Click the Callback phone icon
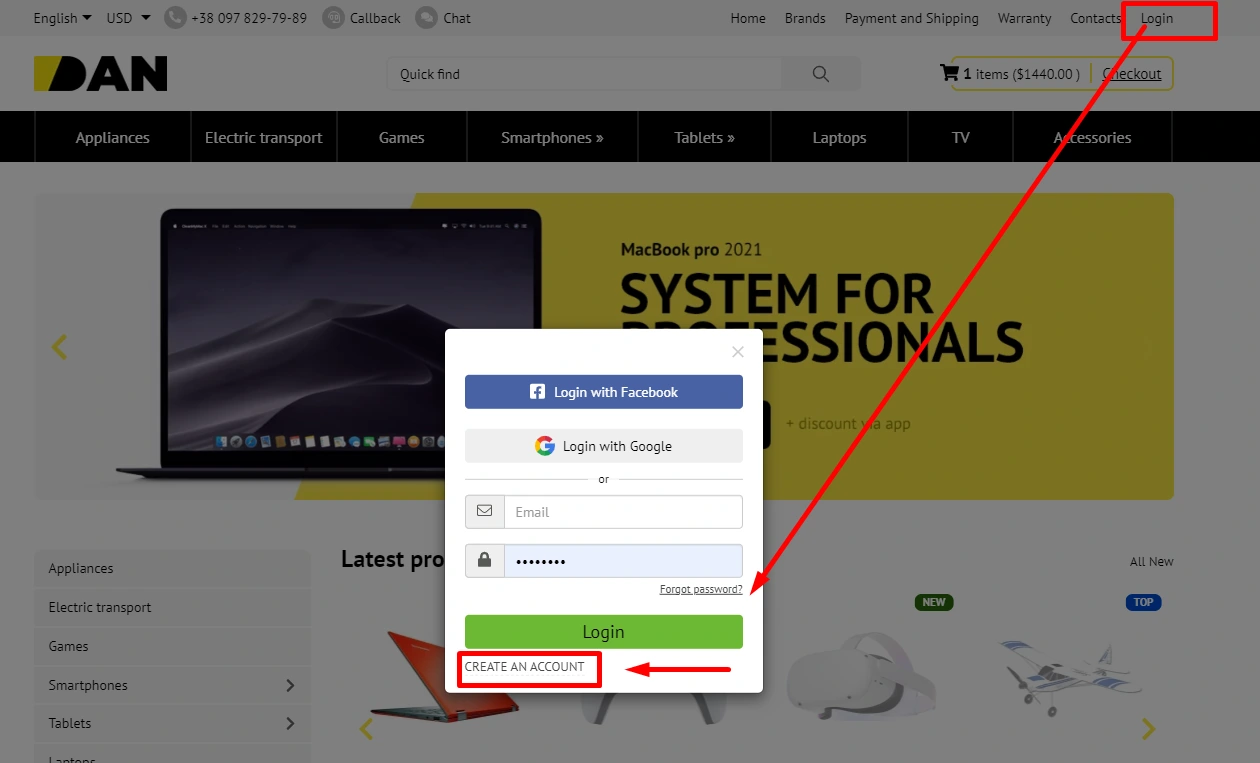 click(x=334, y=18)
